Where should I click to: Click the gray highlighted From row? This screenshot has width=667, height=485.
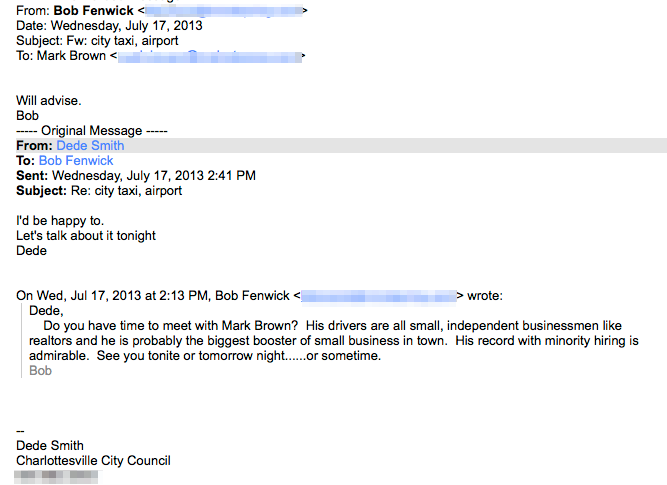(x=342, y=146)
